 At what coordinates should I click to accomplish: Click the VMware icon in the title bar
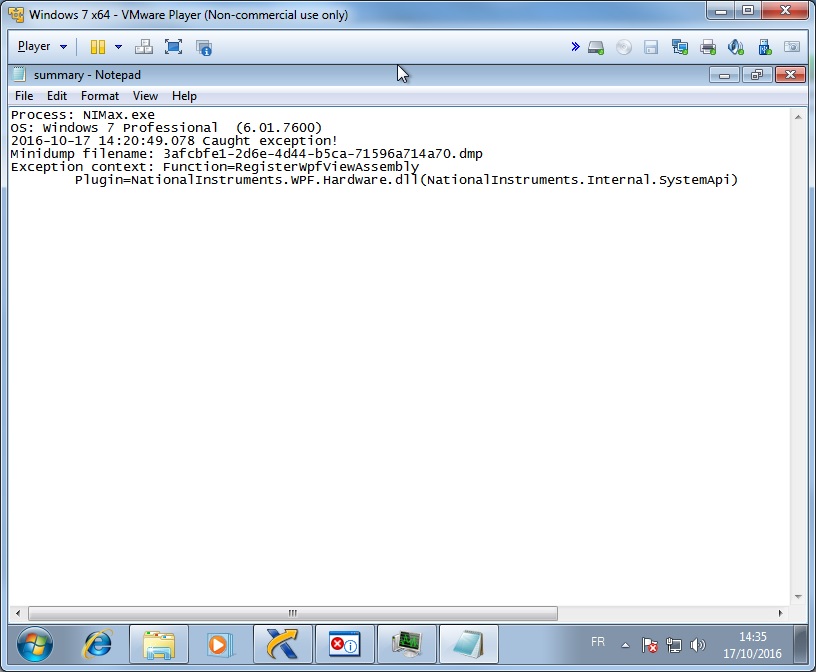coord(16,15)
